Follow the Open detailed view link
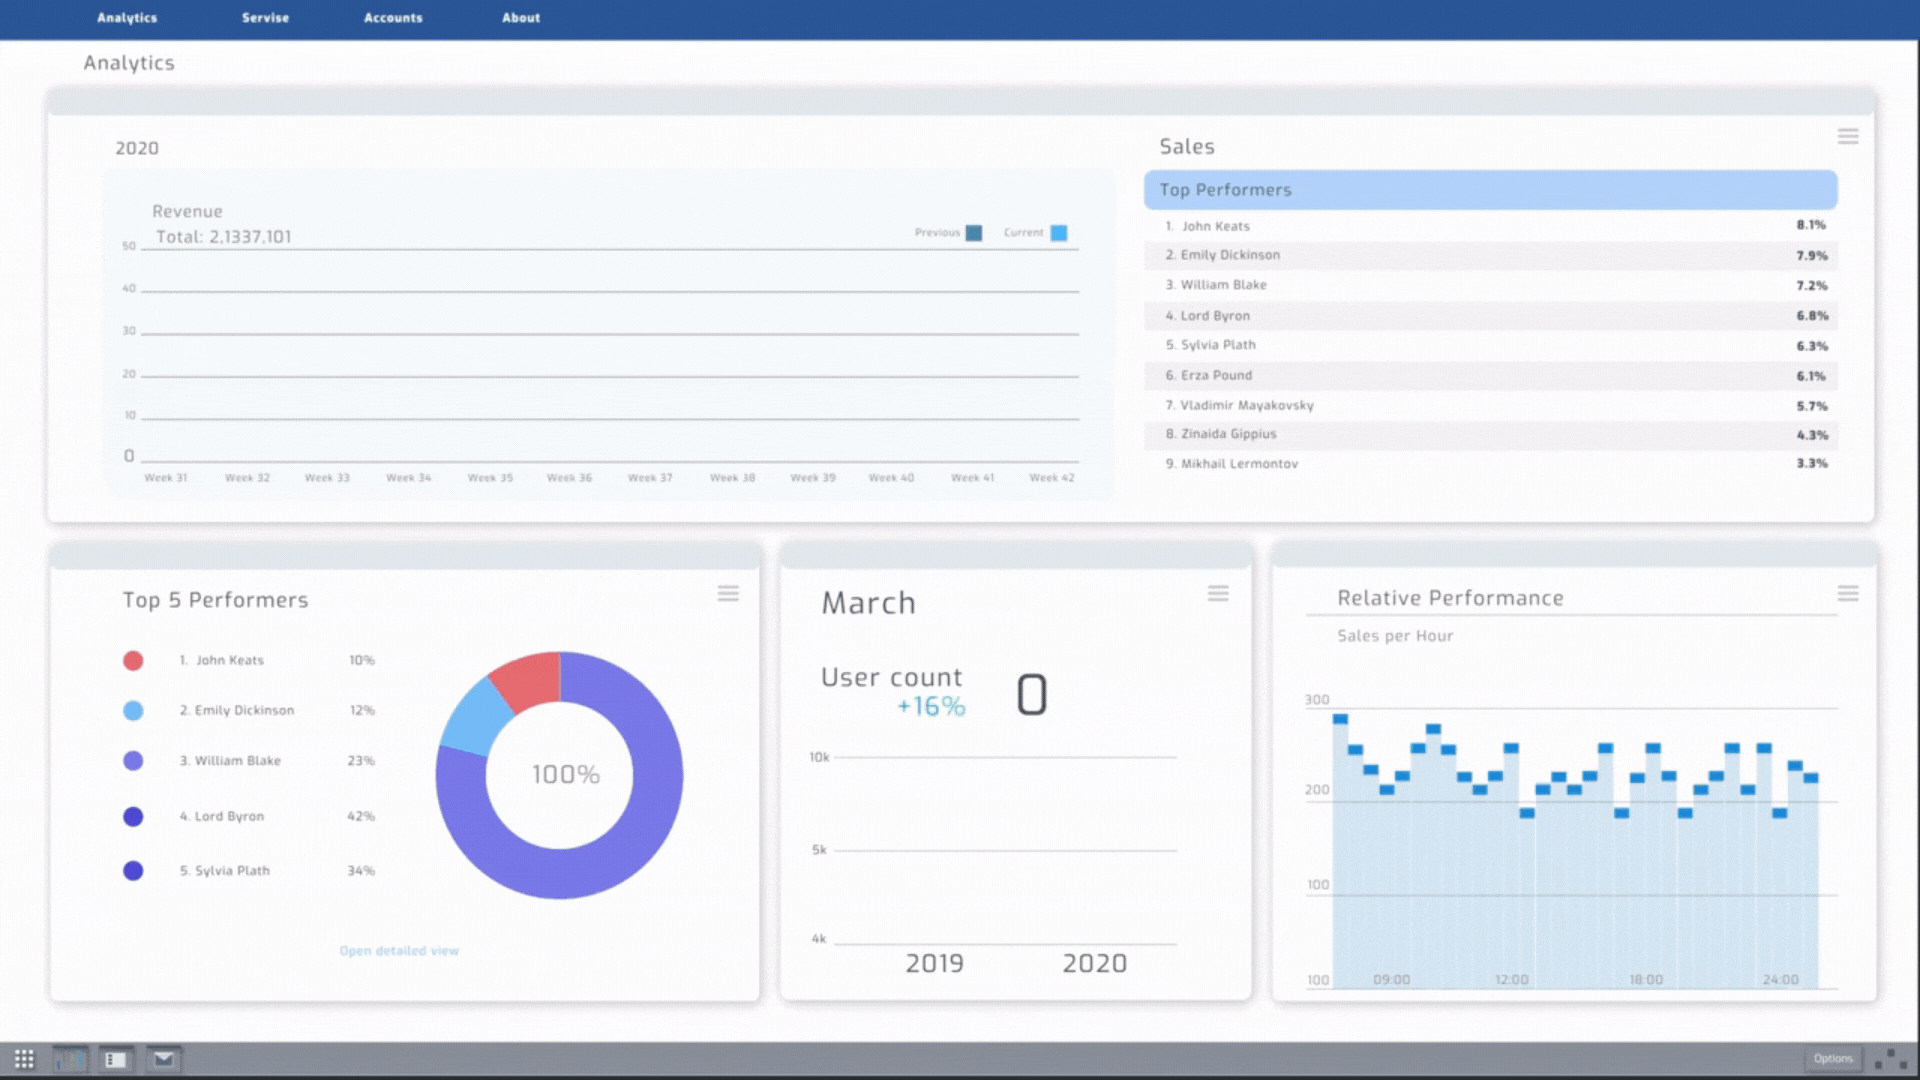 (399, 951)
